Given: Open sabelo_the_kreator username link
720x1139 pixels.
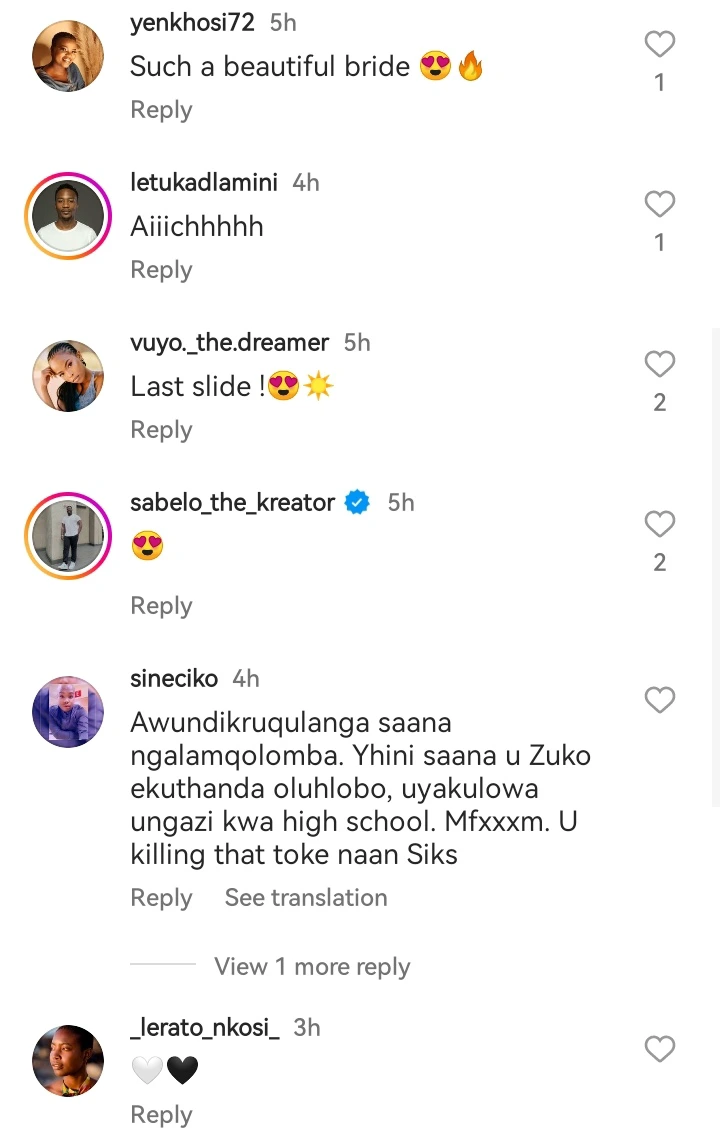Looking at the screenshot, I should point(232,503).
